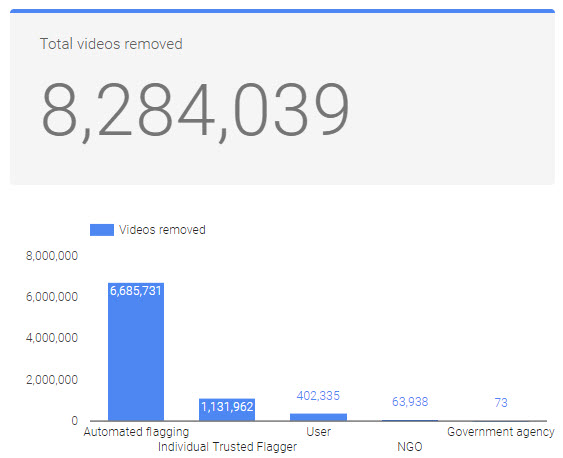Click the Automated flagging bar
Viewport: 563px width, 458px height.
(x=136, y=352)
